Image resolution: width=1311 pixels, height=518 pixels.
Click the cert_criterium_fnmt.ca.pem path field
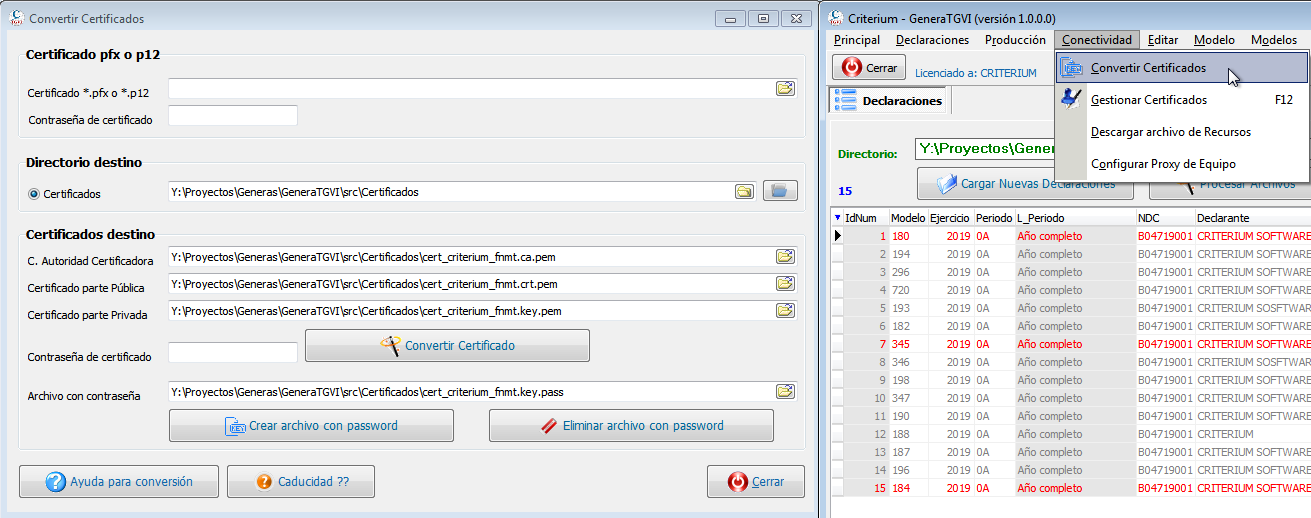tap(470, 257)
